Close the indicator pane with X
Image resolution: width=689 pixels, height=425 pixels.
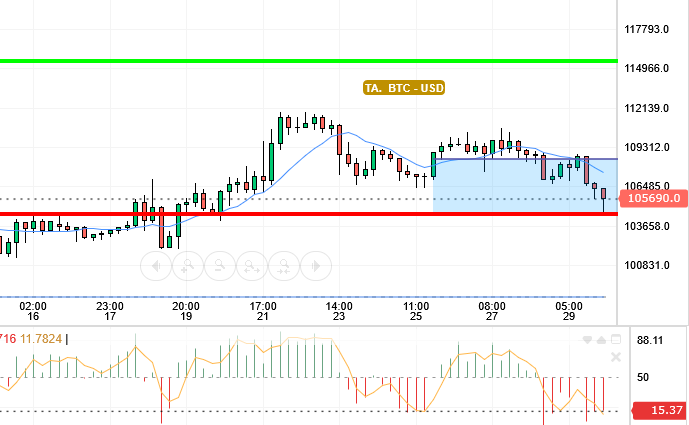click(x=616, y=357)
